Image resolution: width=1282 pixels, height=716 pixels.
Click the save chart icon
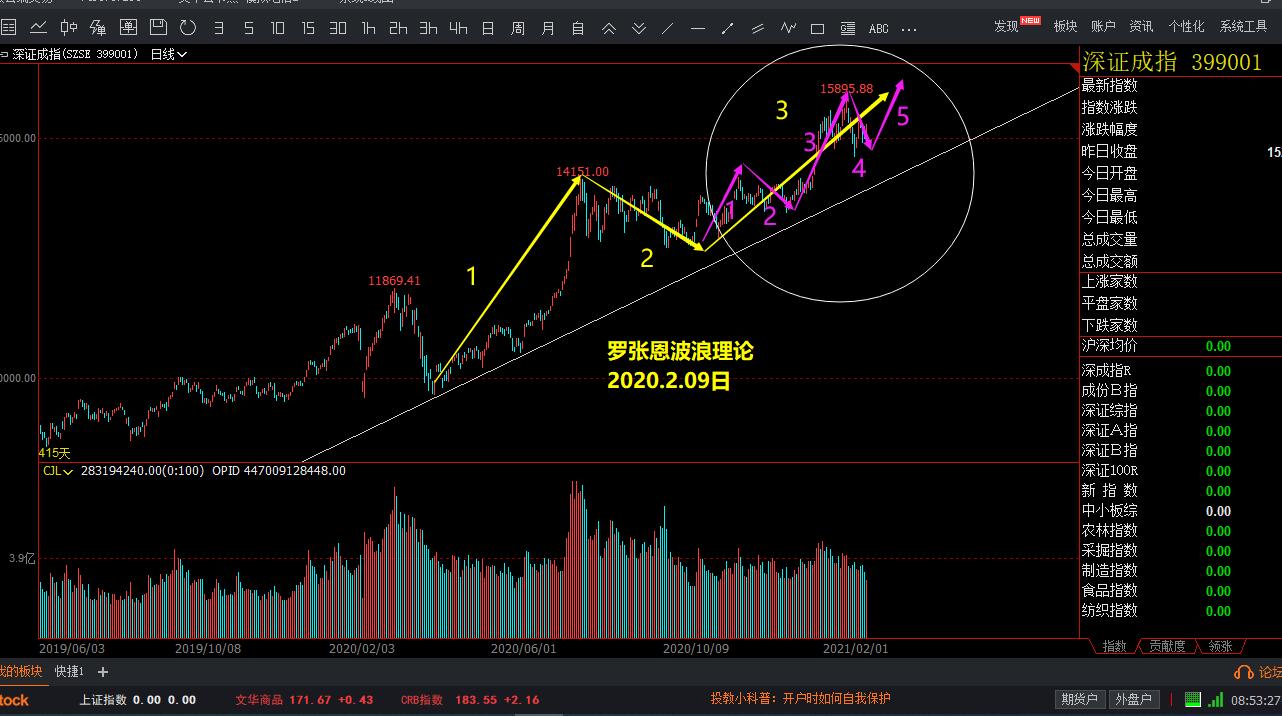point(159,27)
